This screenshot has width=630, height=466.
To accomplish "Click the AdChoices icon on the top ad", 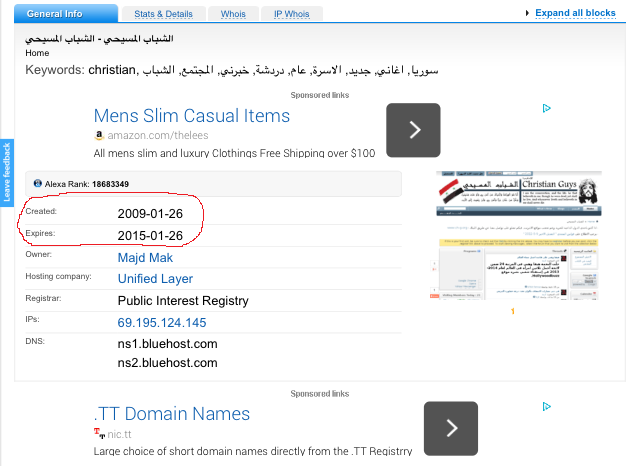I will [x=547, y=108].
